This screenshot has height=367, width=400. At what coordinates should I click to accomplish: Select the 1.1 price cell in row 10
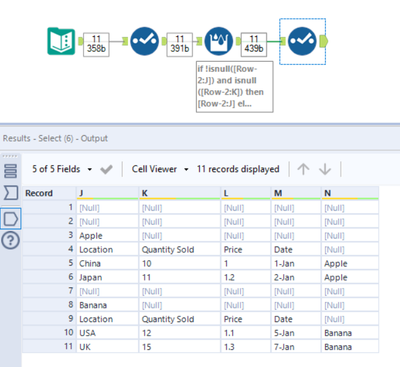(246, 333)
